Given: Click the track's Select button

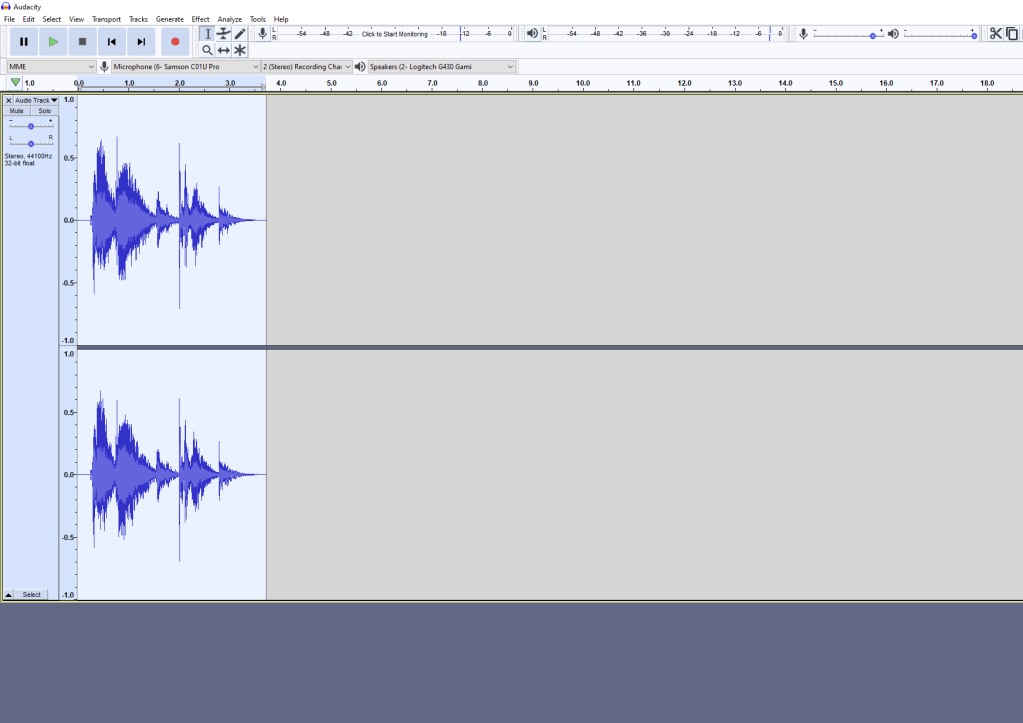Looking at the screenshot, I should (32, 594).
